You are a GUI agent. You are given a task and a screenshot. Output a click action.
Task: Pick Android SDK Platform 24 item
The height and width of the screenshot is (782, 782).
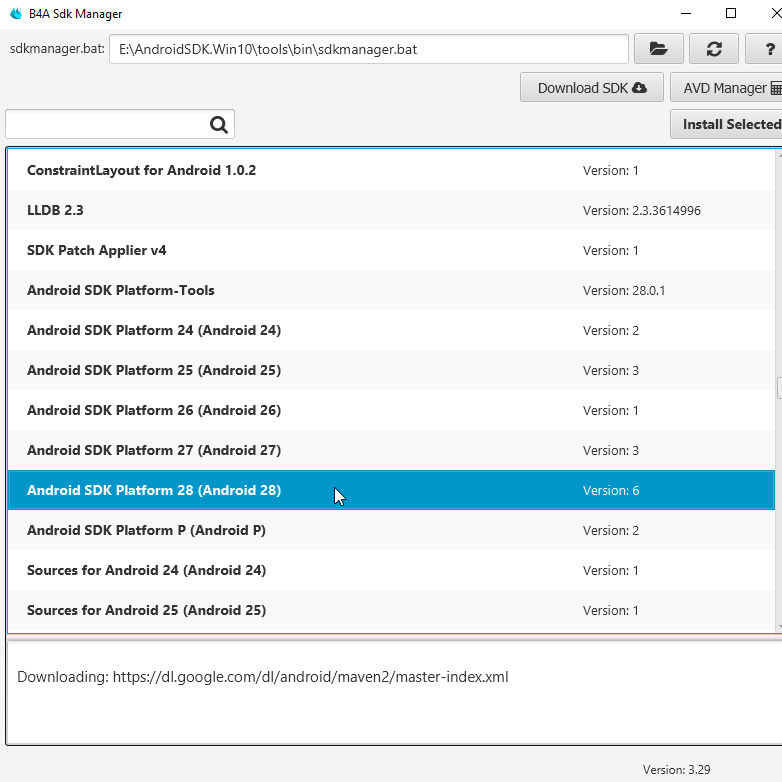[x=153, y=330]
